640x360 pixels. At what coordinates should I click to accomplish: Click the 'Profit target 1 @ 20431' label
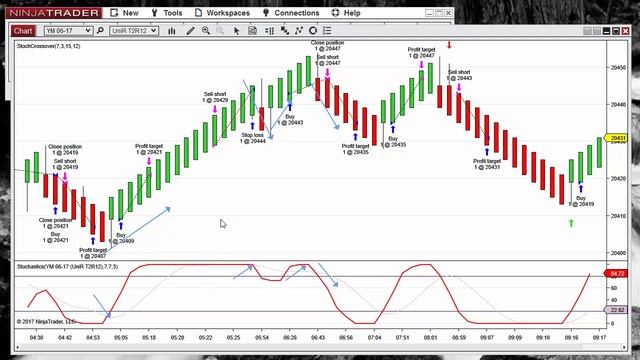pos(487,164)
